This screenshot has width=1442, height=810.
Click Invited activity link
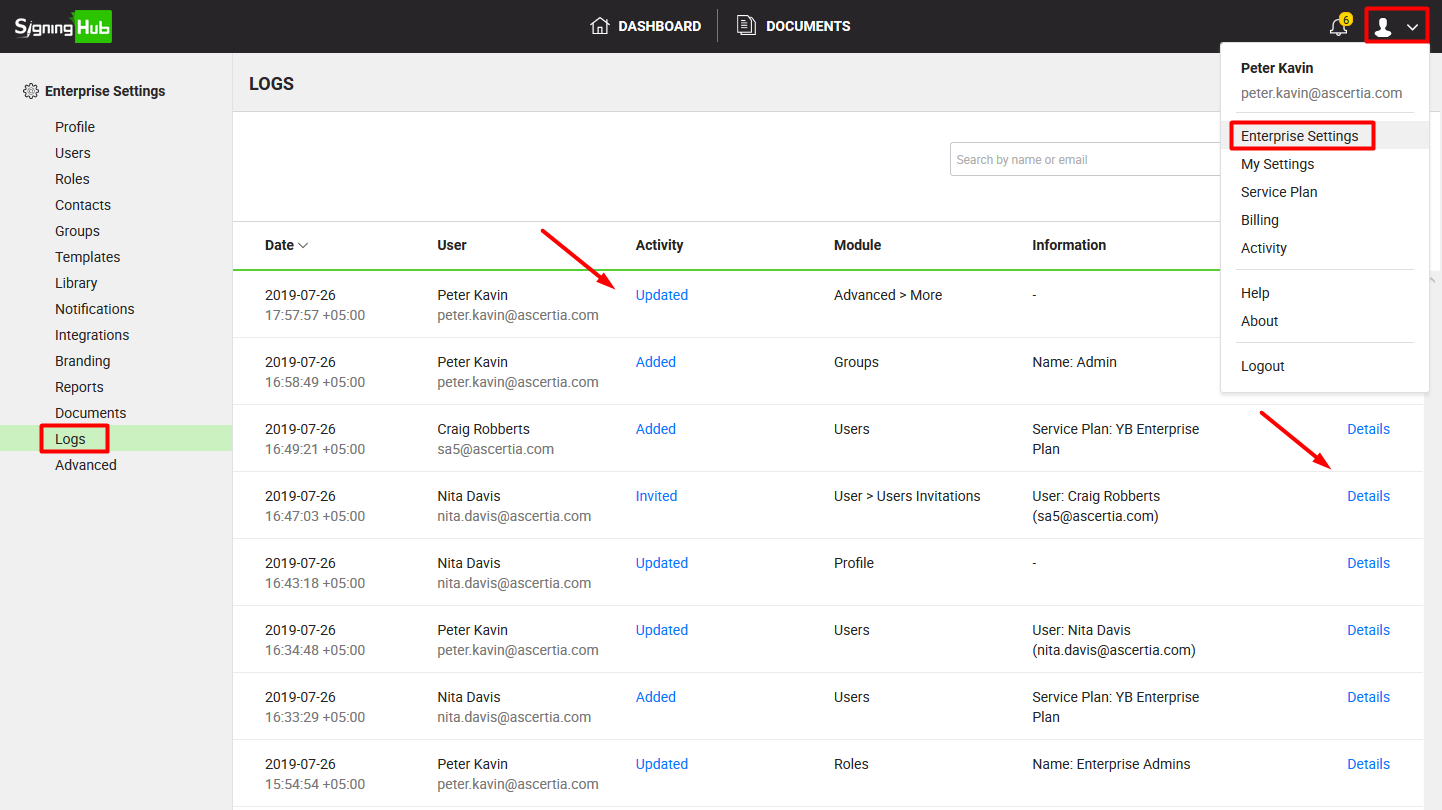point(656,496)
